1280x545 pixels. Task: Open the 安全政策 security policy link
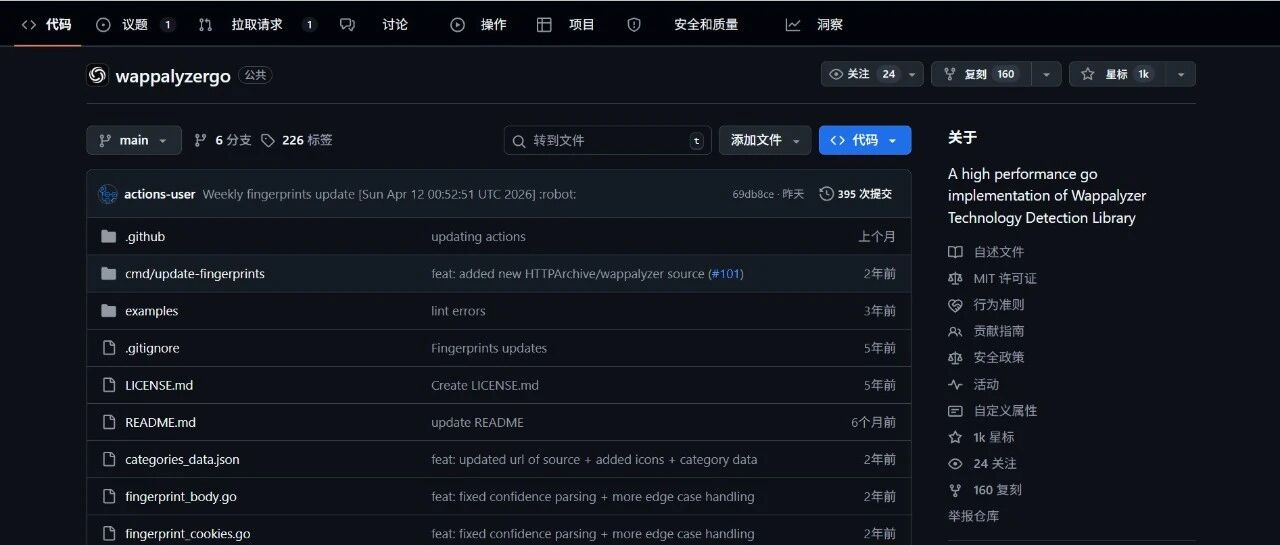click(x=987, y=357)
